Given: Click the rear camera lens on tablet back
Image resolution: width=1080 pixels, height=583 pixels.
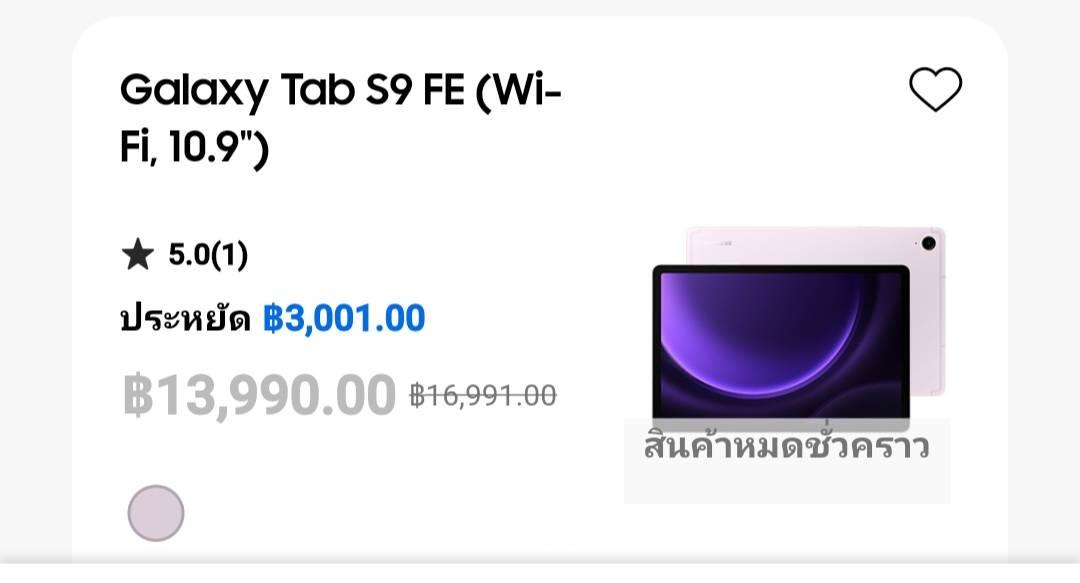Looking at the screenshot, I should (x=928, y=243).
